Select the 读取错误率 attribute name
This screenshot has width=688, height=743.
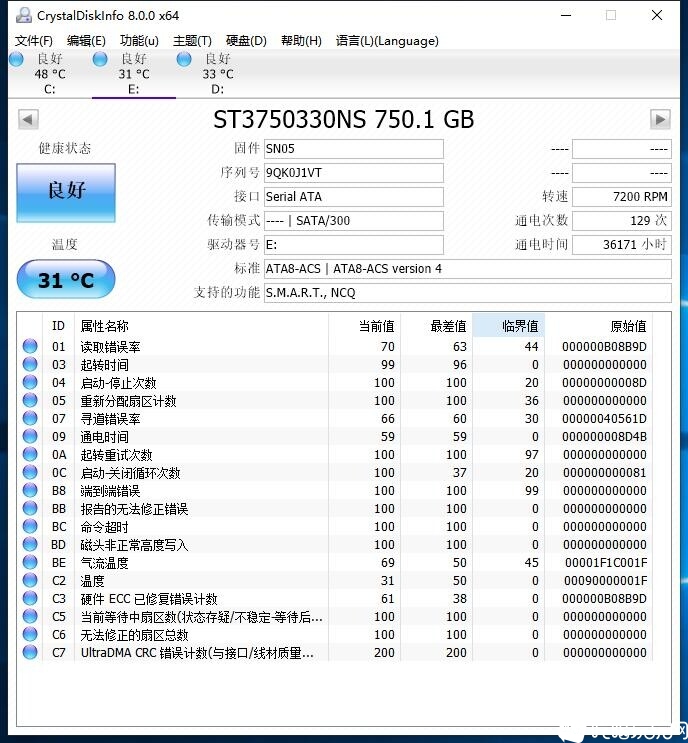click(110, 347)
